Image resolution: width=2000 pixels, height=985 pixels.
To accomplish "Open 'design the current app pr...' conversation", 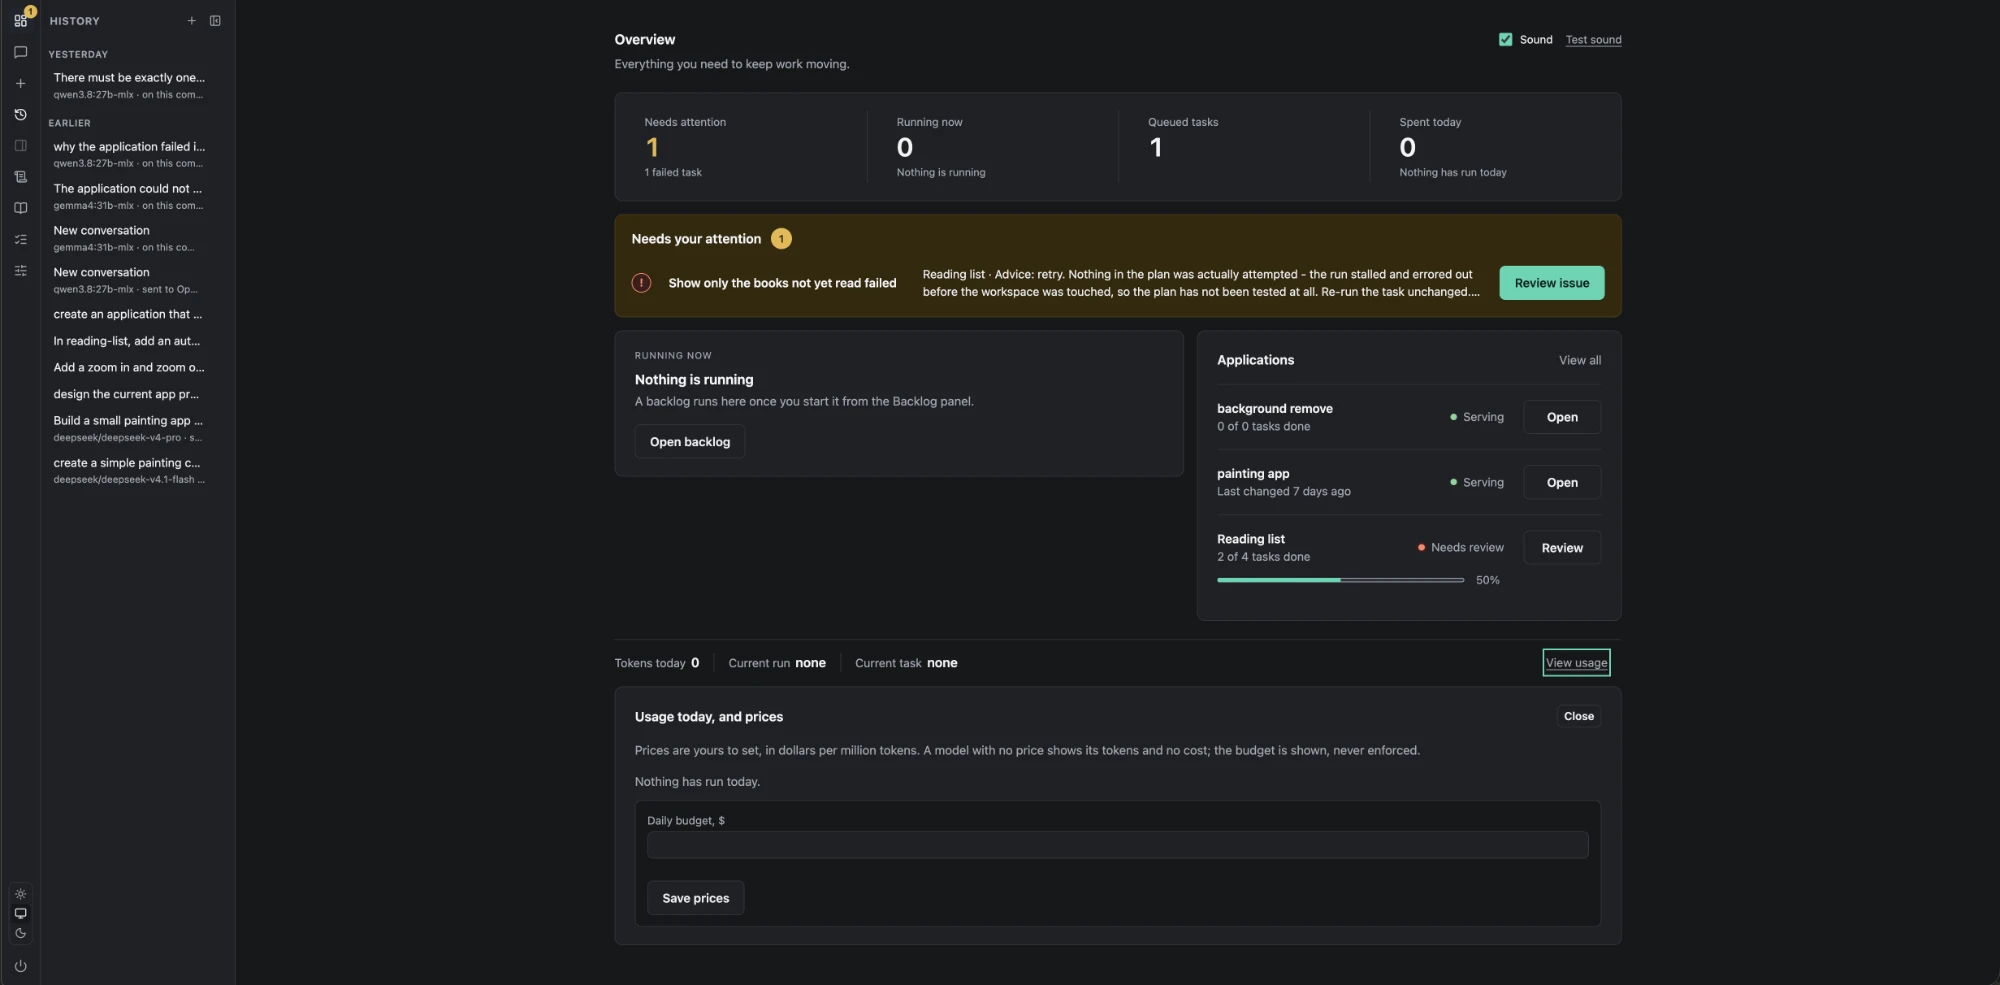I will 129,394.
